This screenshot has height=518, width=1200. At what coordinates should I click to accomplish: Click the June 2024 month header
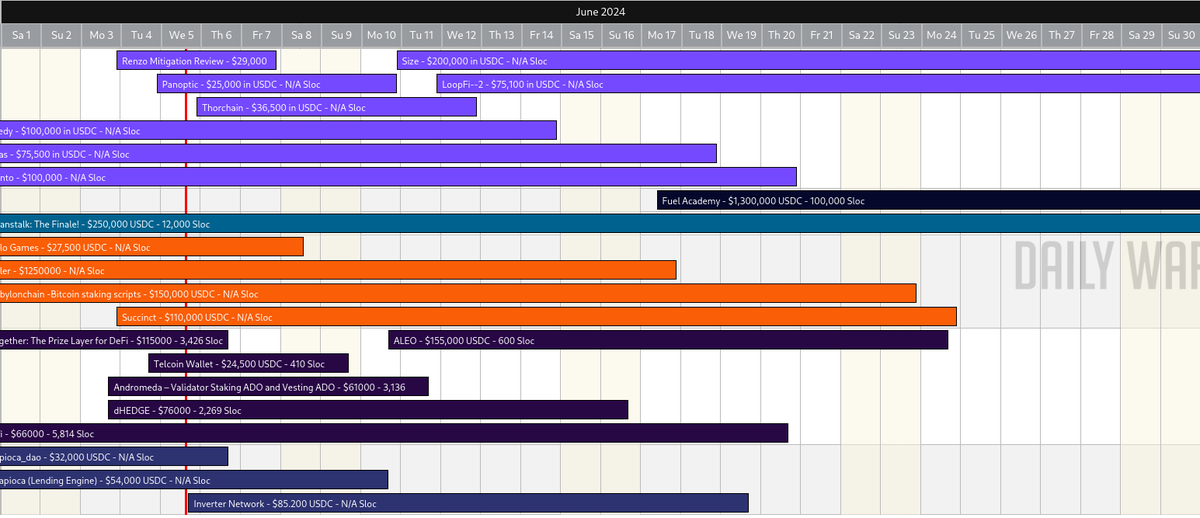point(600,12)
